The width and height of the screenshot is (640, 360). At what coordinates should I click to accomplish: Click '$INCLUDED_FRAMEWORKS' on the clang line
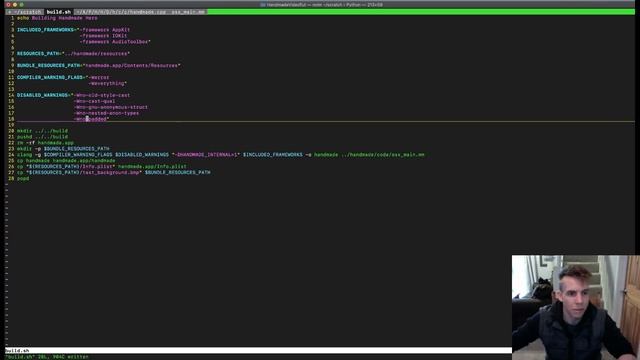(x=273, y=155)
